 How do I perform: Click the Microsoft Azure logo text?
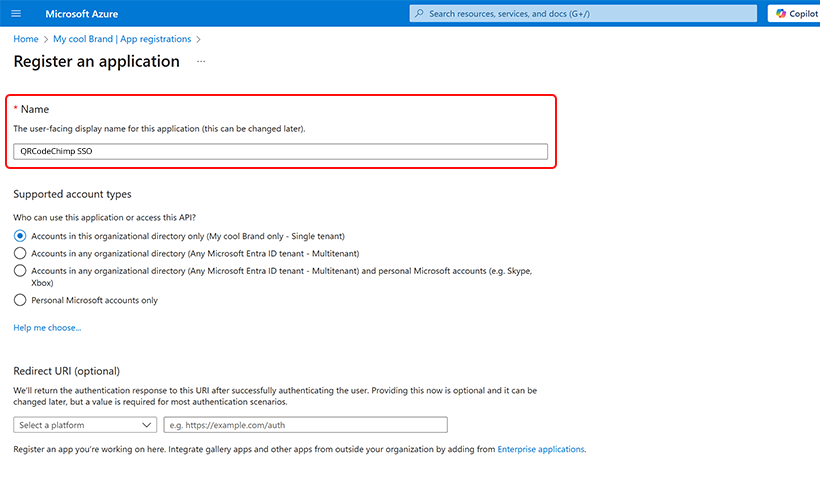click(82, 14)
